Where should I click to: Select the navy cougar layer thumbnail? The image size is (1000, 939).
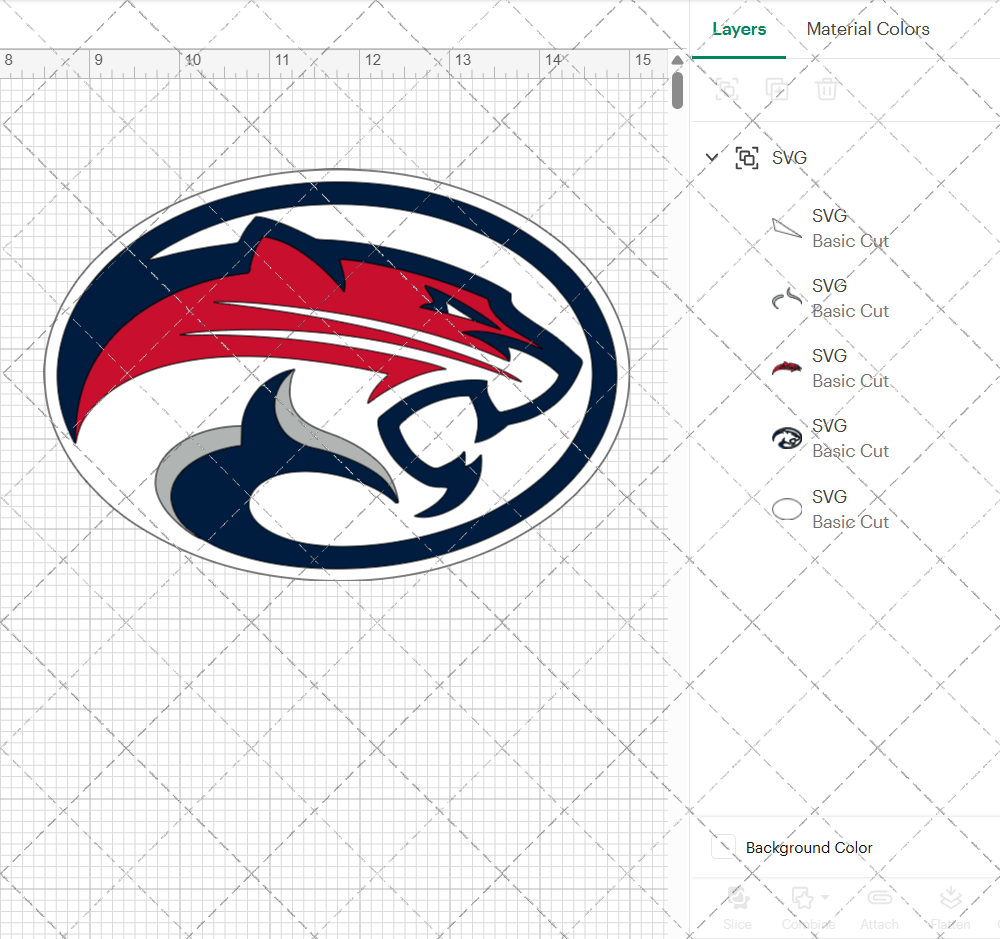point(787,438)
